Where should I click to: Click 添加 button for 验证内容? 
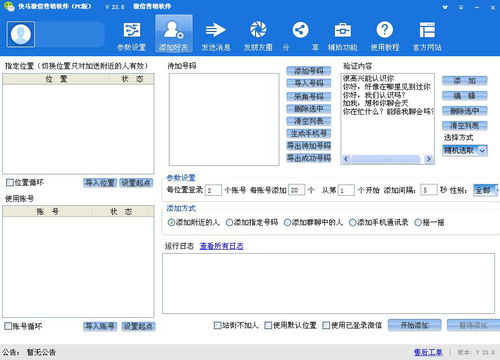465,81
